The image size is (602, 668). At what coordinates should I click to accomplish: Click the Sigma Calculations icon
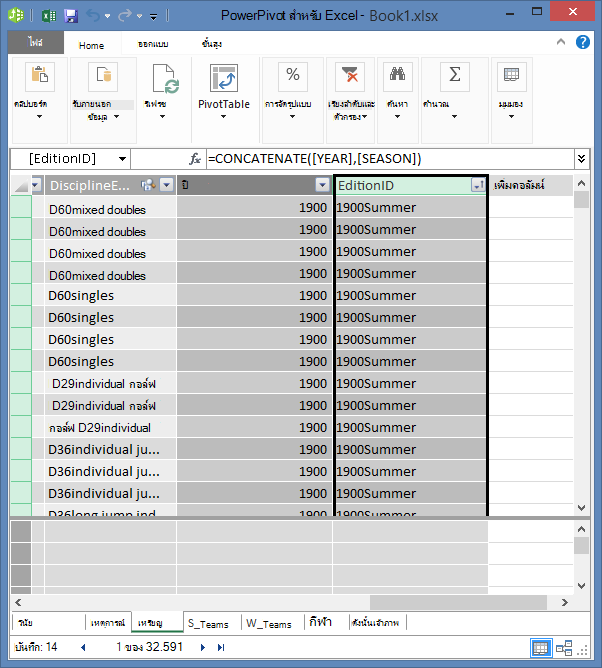click(x=455, y=77)
